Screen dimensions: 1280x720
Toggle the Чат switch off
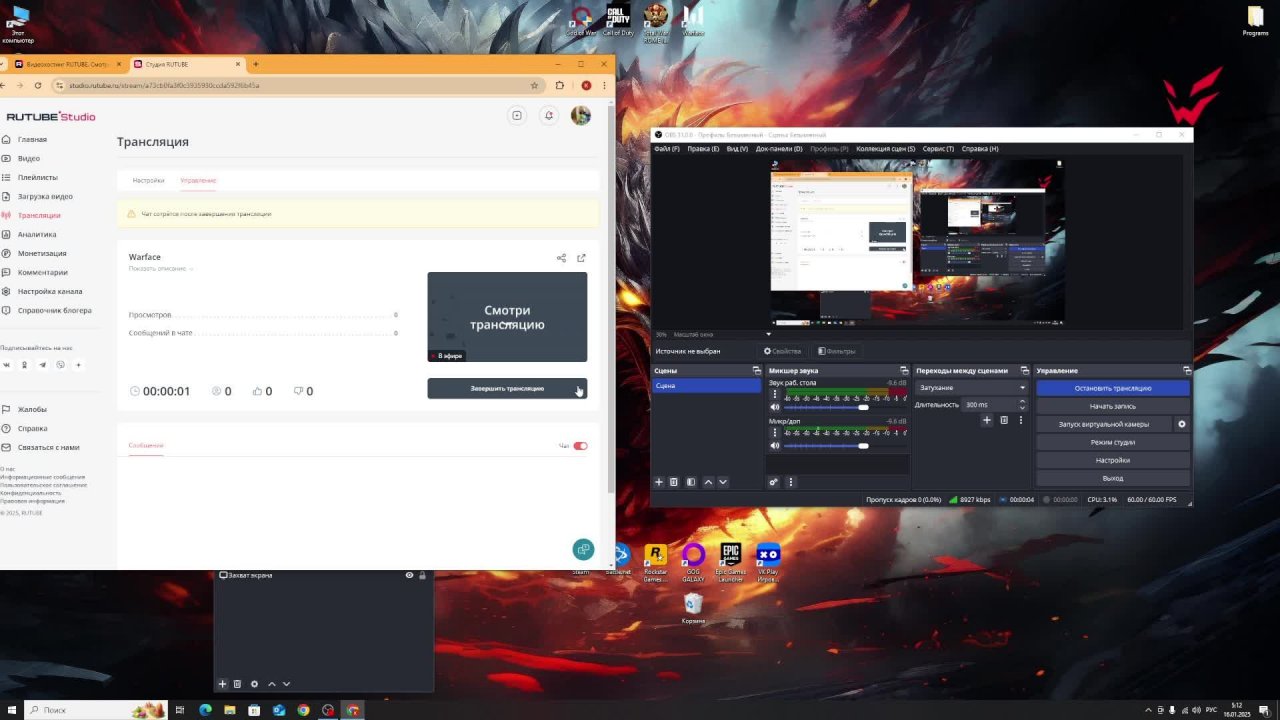pos(580,446)
